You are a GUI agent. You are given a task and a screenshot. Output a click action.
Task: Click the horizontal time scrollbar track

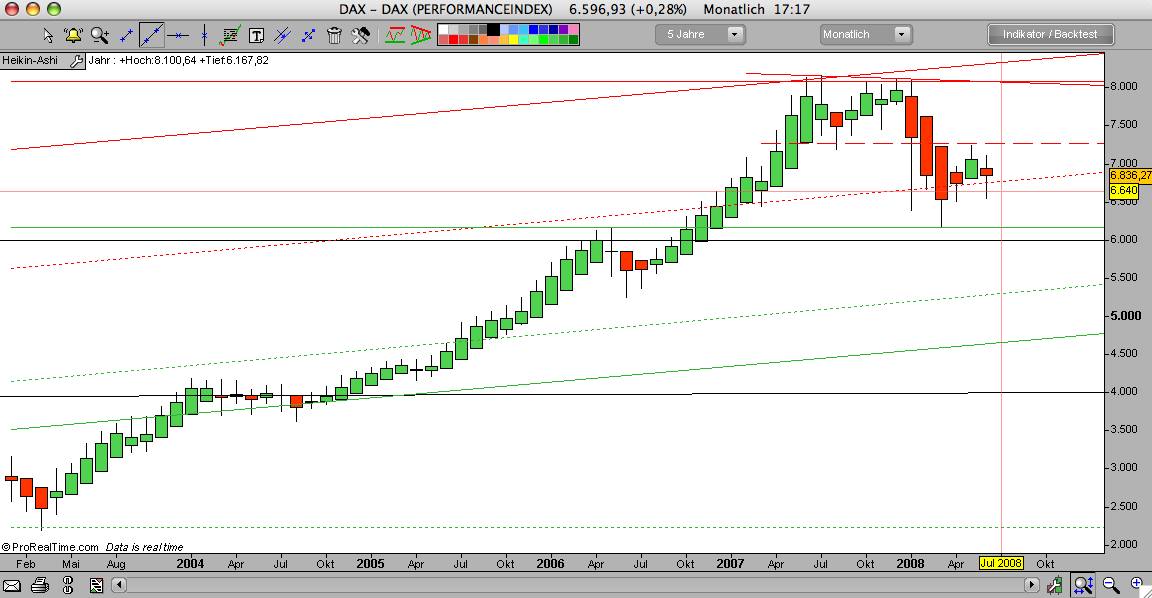point(575,586)
